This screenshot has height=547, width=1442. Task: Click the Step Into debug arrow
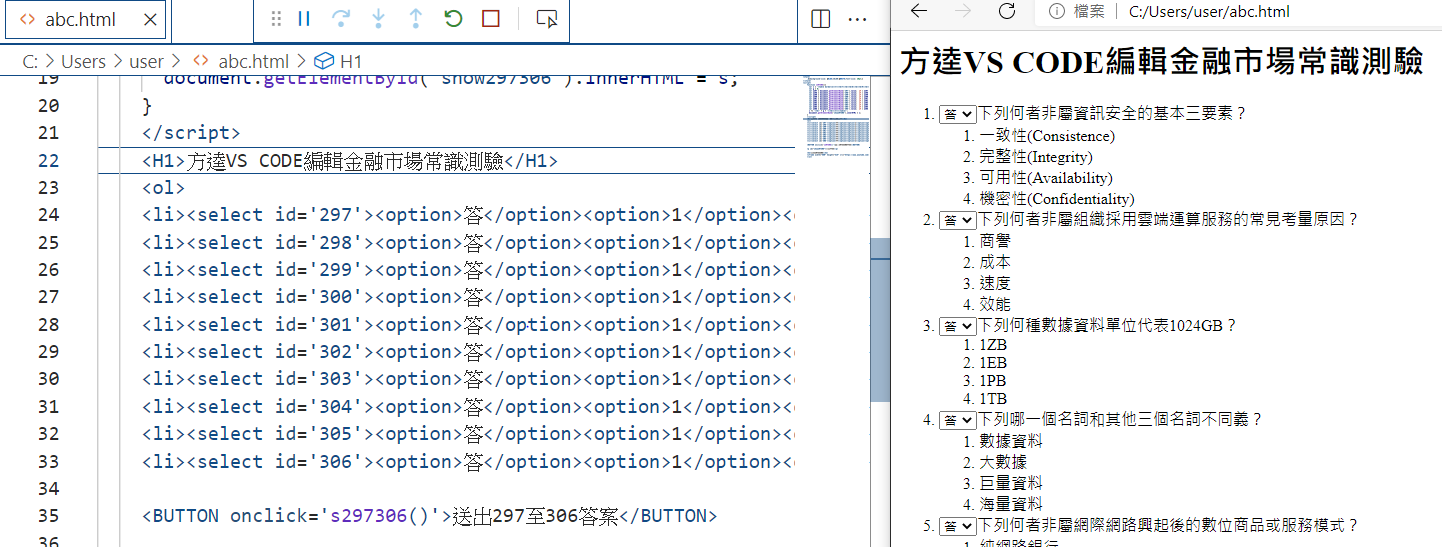point(379,19)
